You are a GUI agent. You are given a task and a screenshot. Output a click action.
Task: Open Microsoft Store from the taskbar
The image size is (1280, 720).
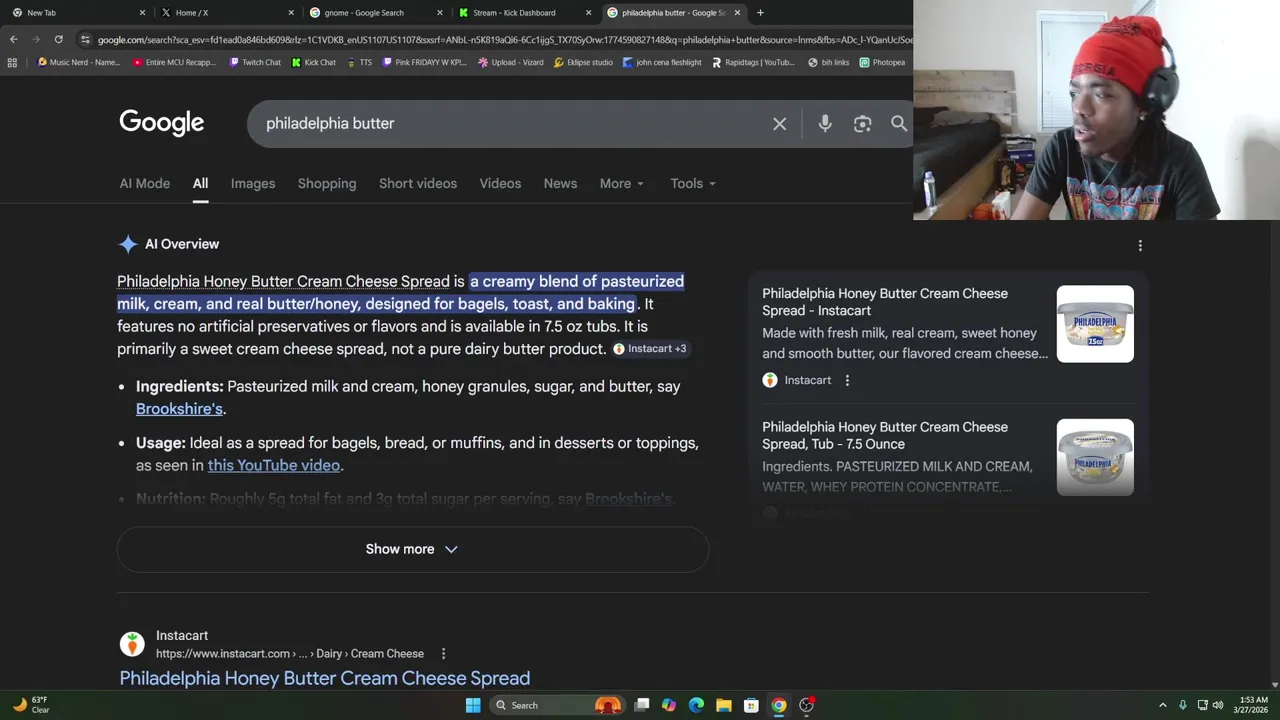(x=751, y=705)
